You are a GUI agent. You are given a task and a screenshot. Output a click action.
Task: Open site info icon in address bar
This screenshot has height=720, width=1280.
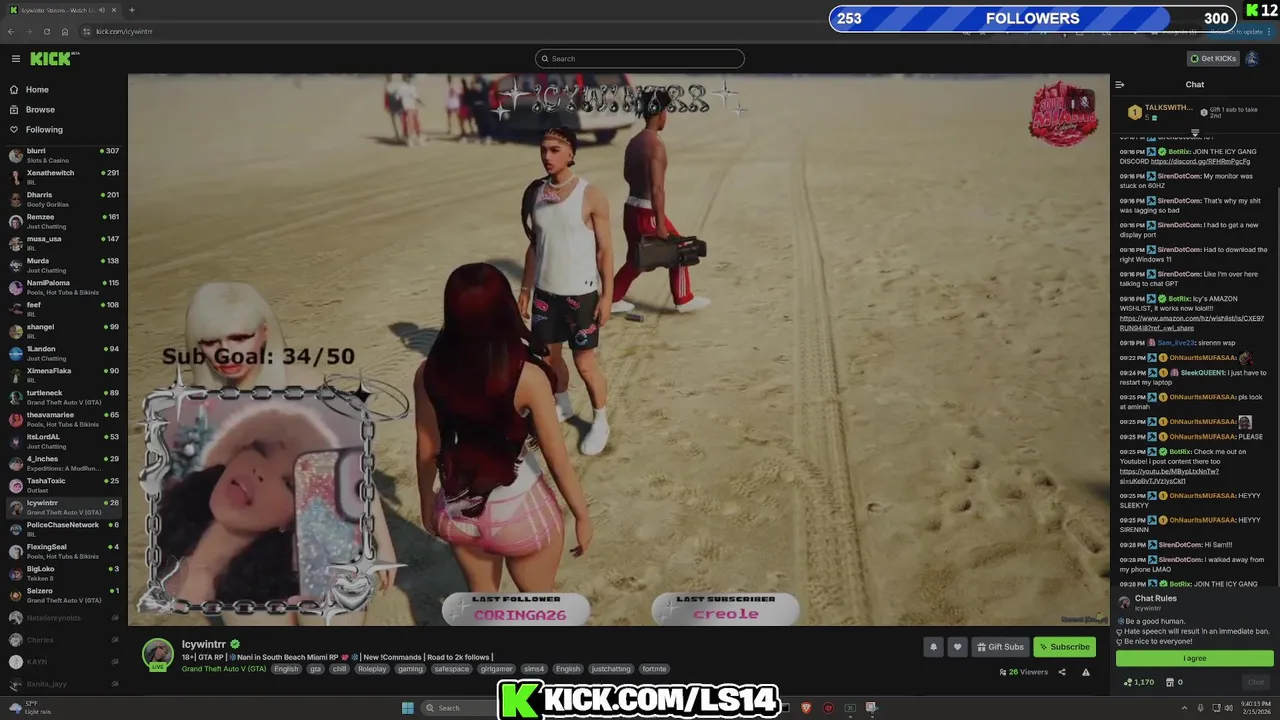87,31
